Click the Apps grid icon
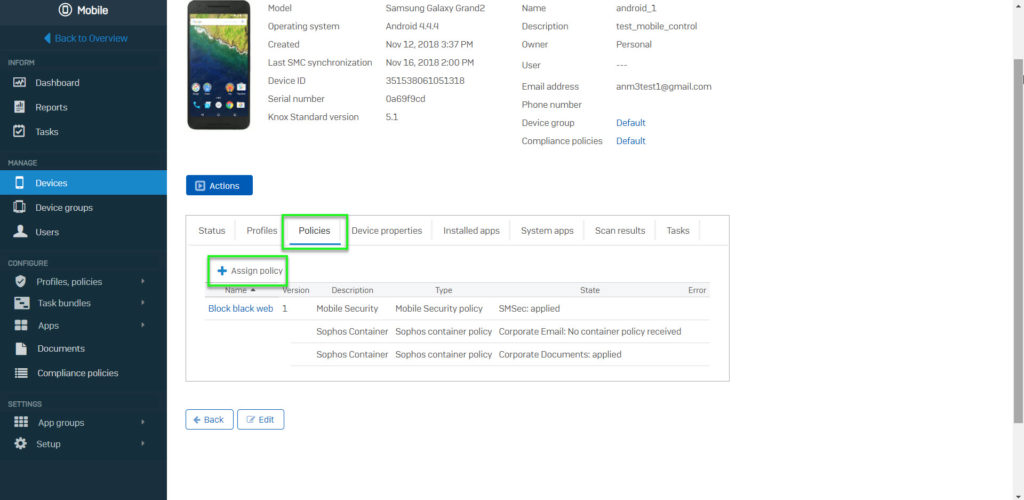The height and width of the screenshot is (500, 1024). [21, 325]
